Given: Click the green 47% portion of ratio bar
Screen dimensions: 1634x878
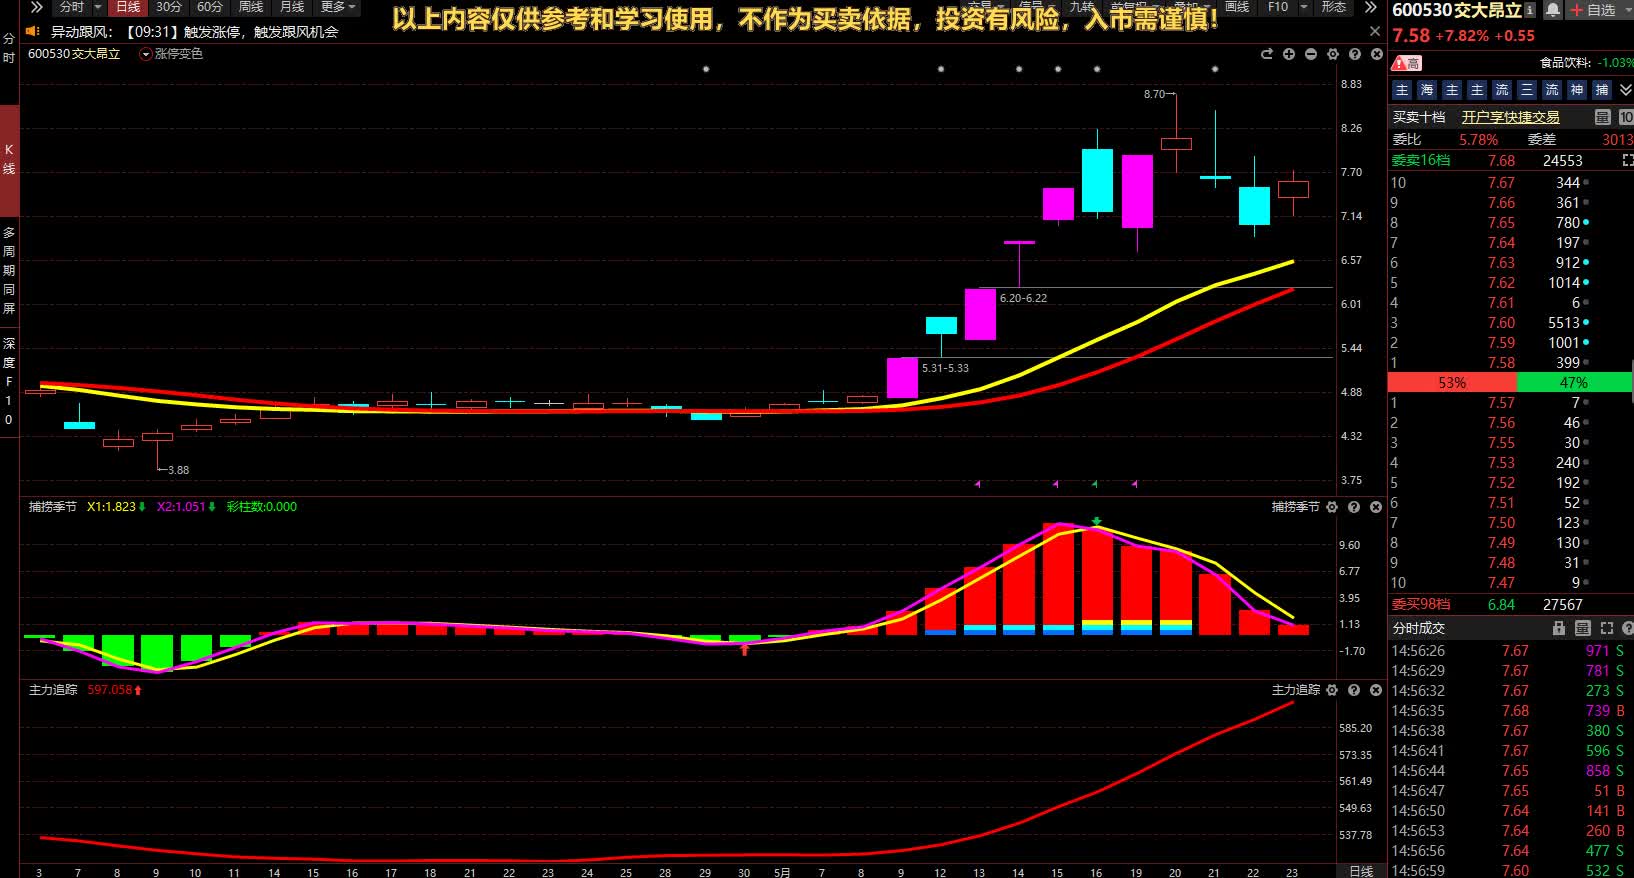Looking at the screenshot, I should click(x=1574, y=383).
